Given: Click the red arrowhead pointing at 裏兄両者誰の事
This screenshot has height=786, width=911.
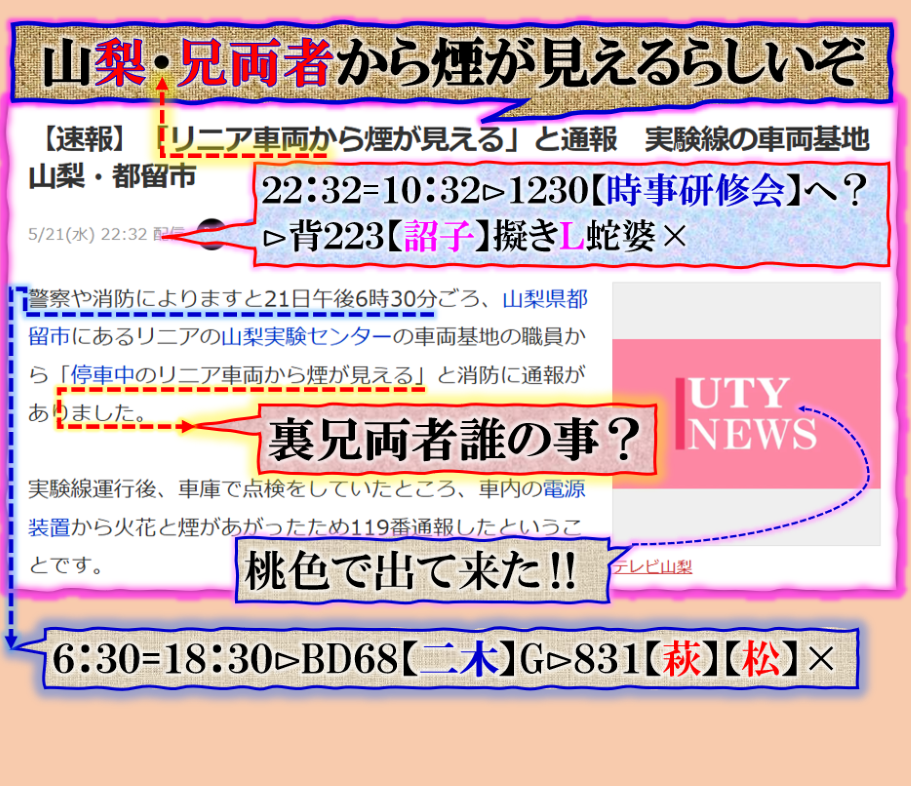Looking at the screenshot, I should coord(190,425).
